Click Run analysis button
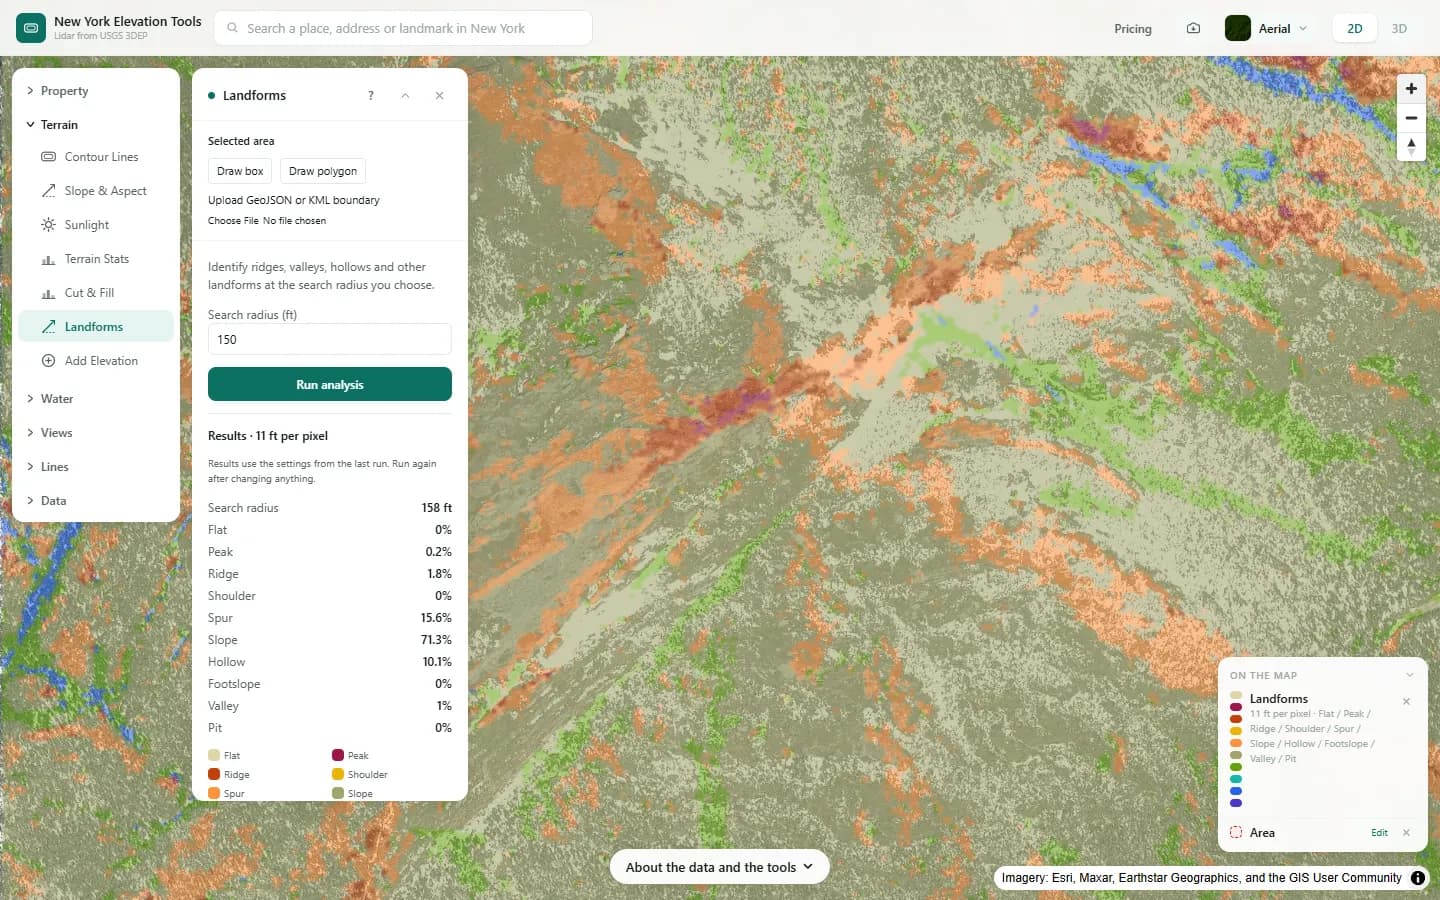Viewport: 1440px width, 900px height. point(330,384)
